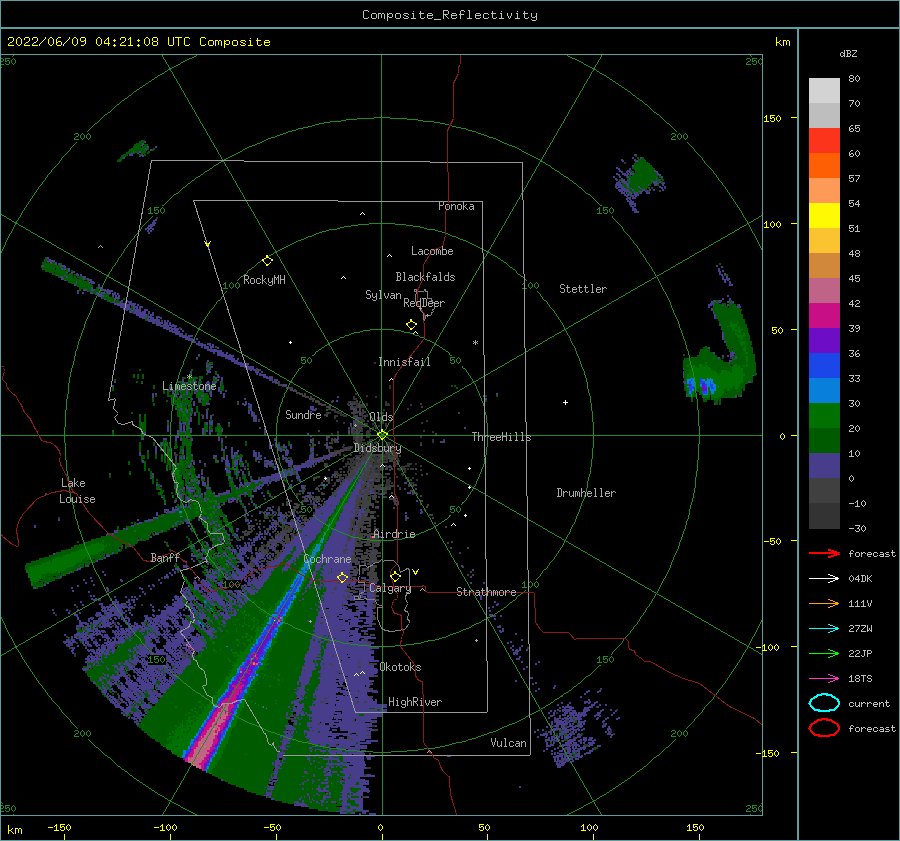Click the Banff town label
This screenshot has height=841, width=900.
tap(165, 557)
